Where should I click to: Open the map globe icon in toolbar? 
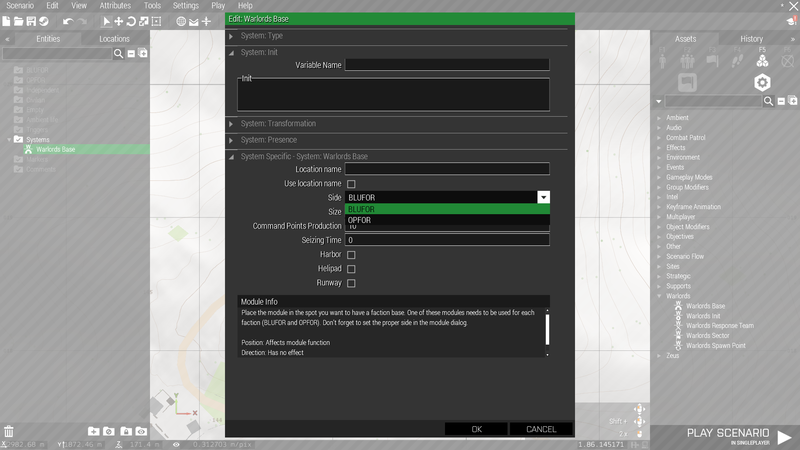click(x=181, y=21)
